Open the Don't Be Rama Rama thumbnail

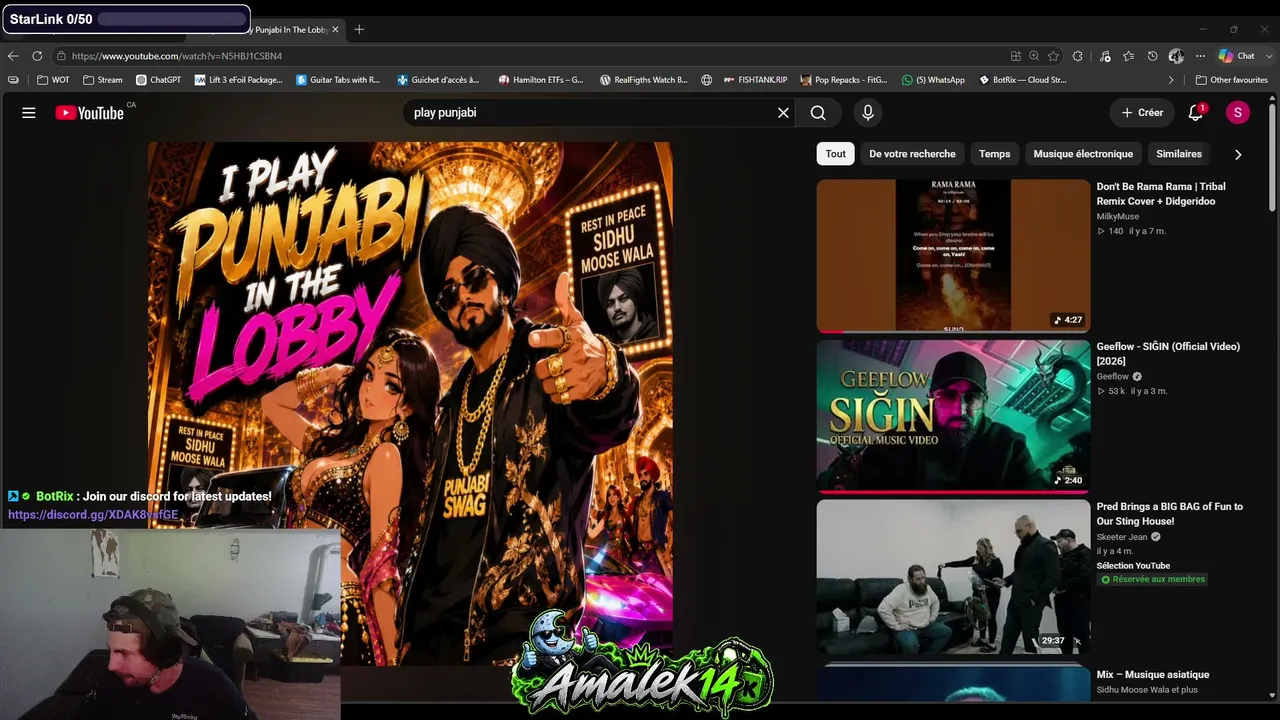tap(953, 256)
